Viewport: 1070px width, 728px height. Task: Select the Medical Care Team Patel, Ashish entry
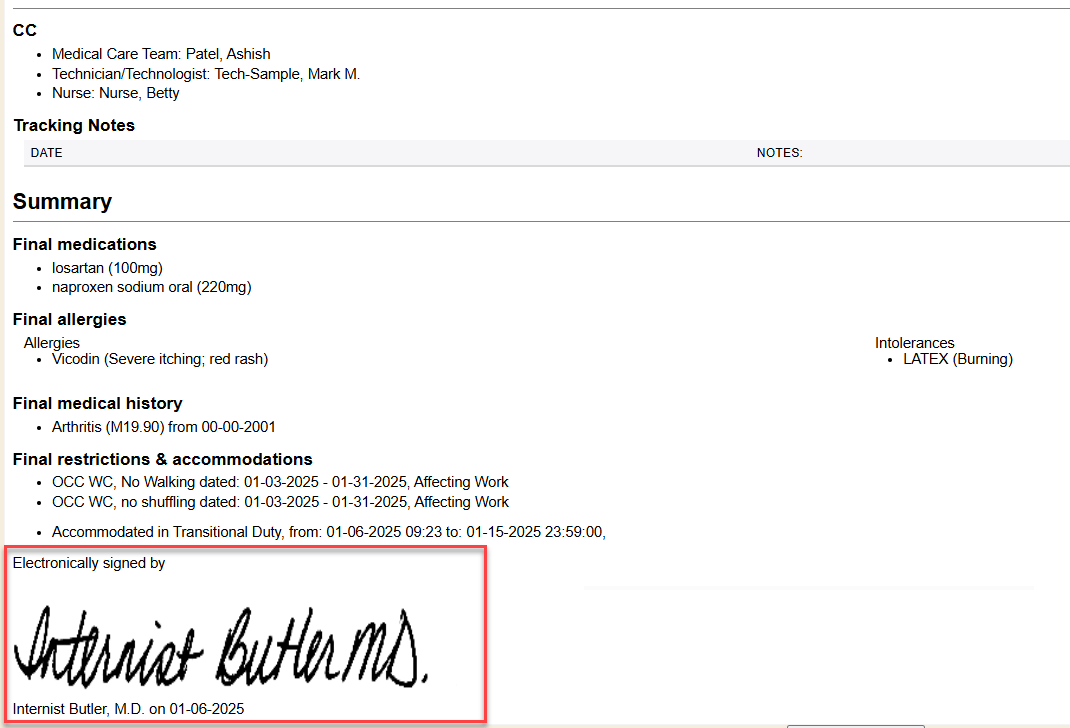(x=161, y=54)
